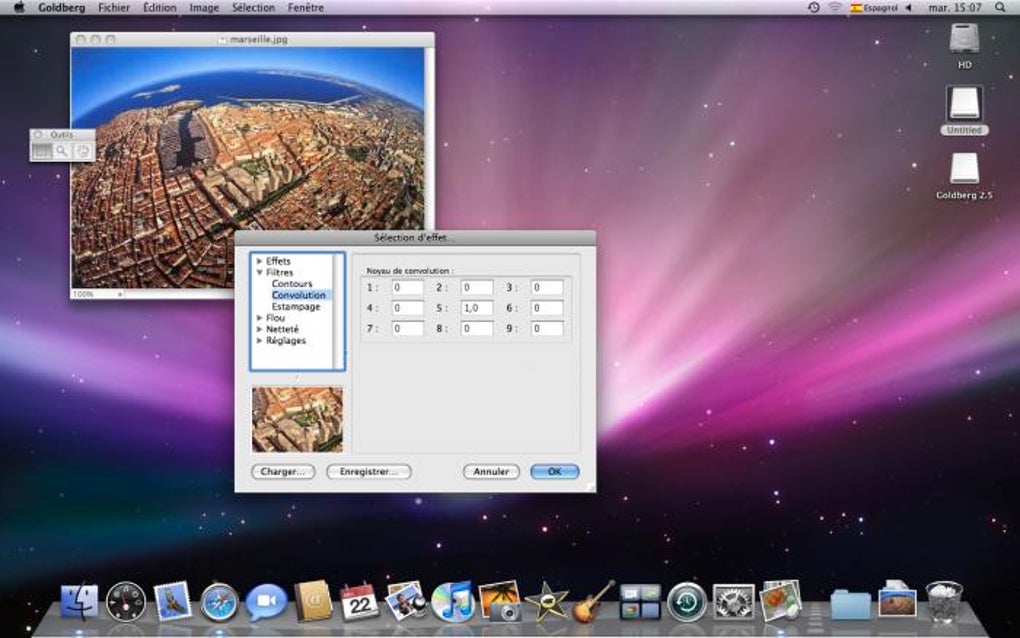Click convolution kernel field 7
Image resolution: width=1020 pixels, height=638 pixels.
pyautogui.click(x=407, y=328)
